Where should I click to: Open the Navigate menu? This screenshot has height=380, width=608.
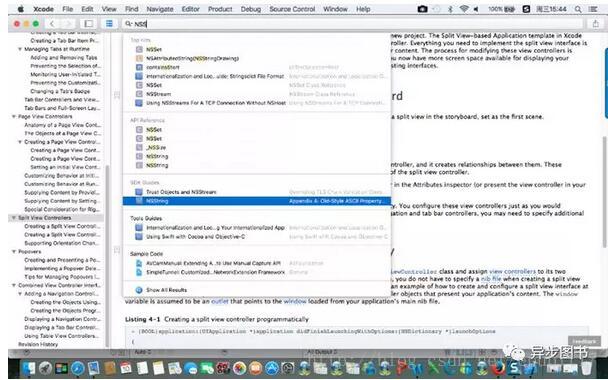click(x=160, y=9)
